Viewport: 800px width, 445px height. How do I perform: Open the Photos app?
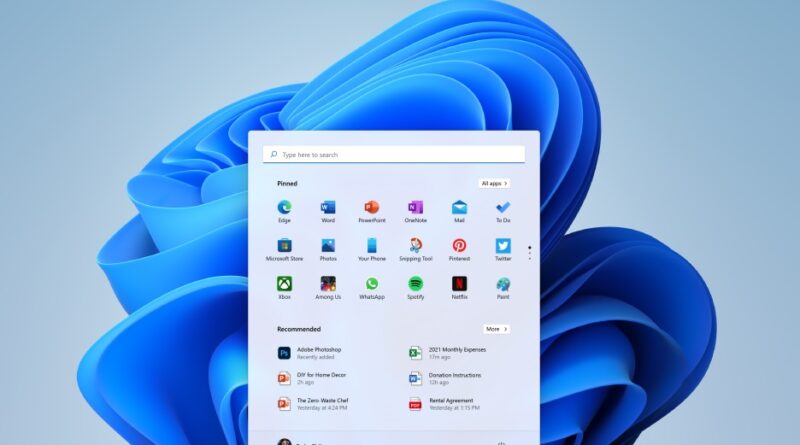pyautogui.click(x=328, y=250)
